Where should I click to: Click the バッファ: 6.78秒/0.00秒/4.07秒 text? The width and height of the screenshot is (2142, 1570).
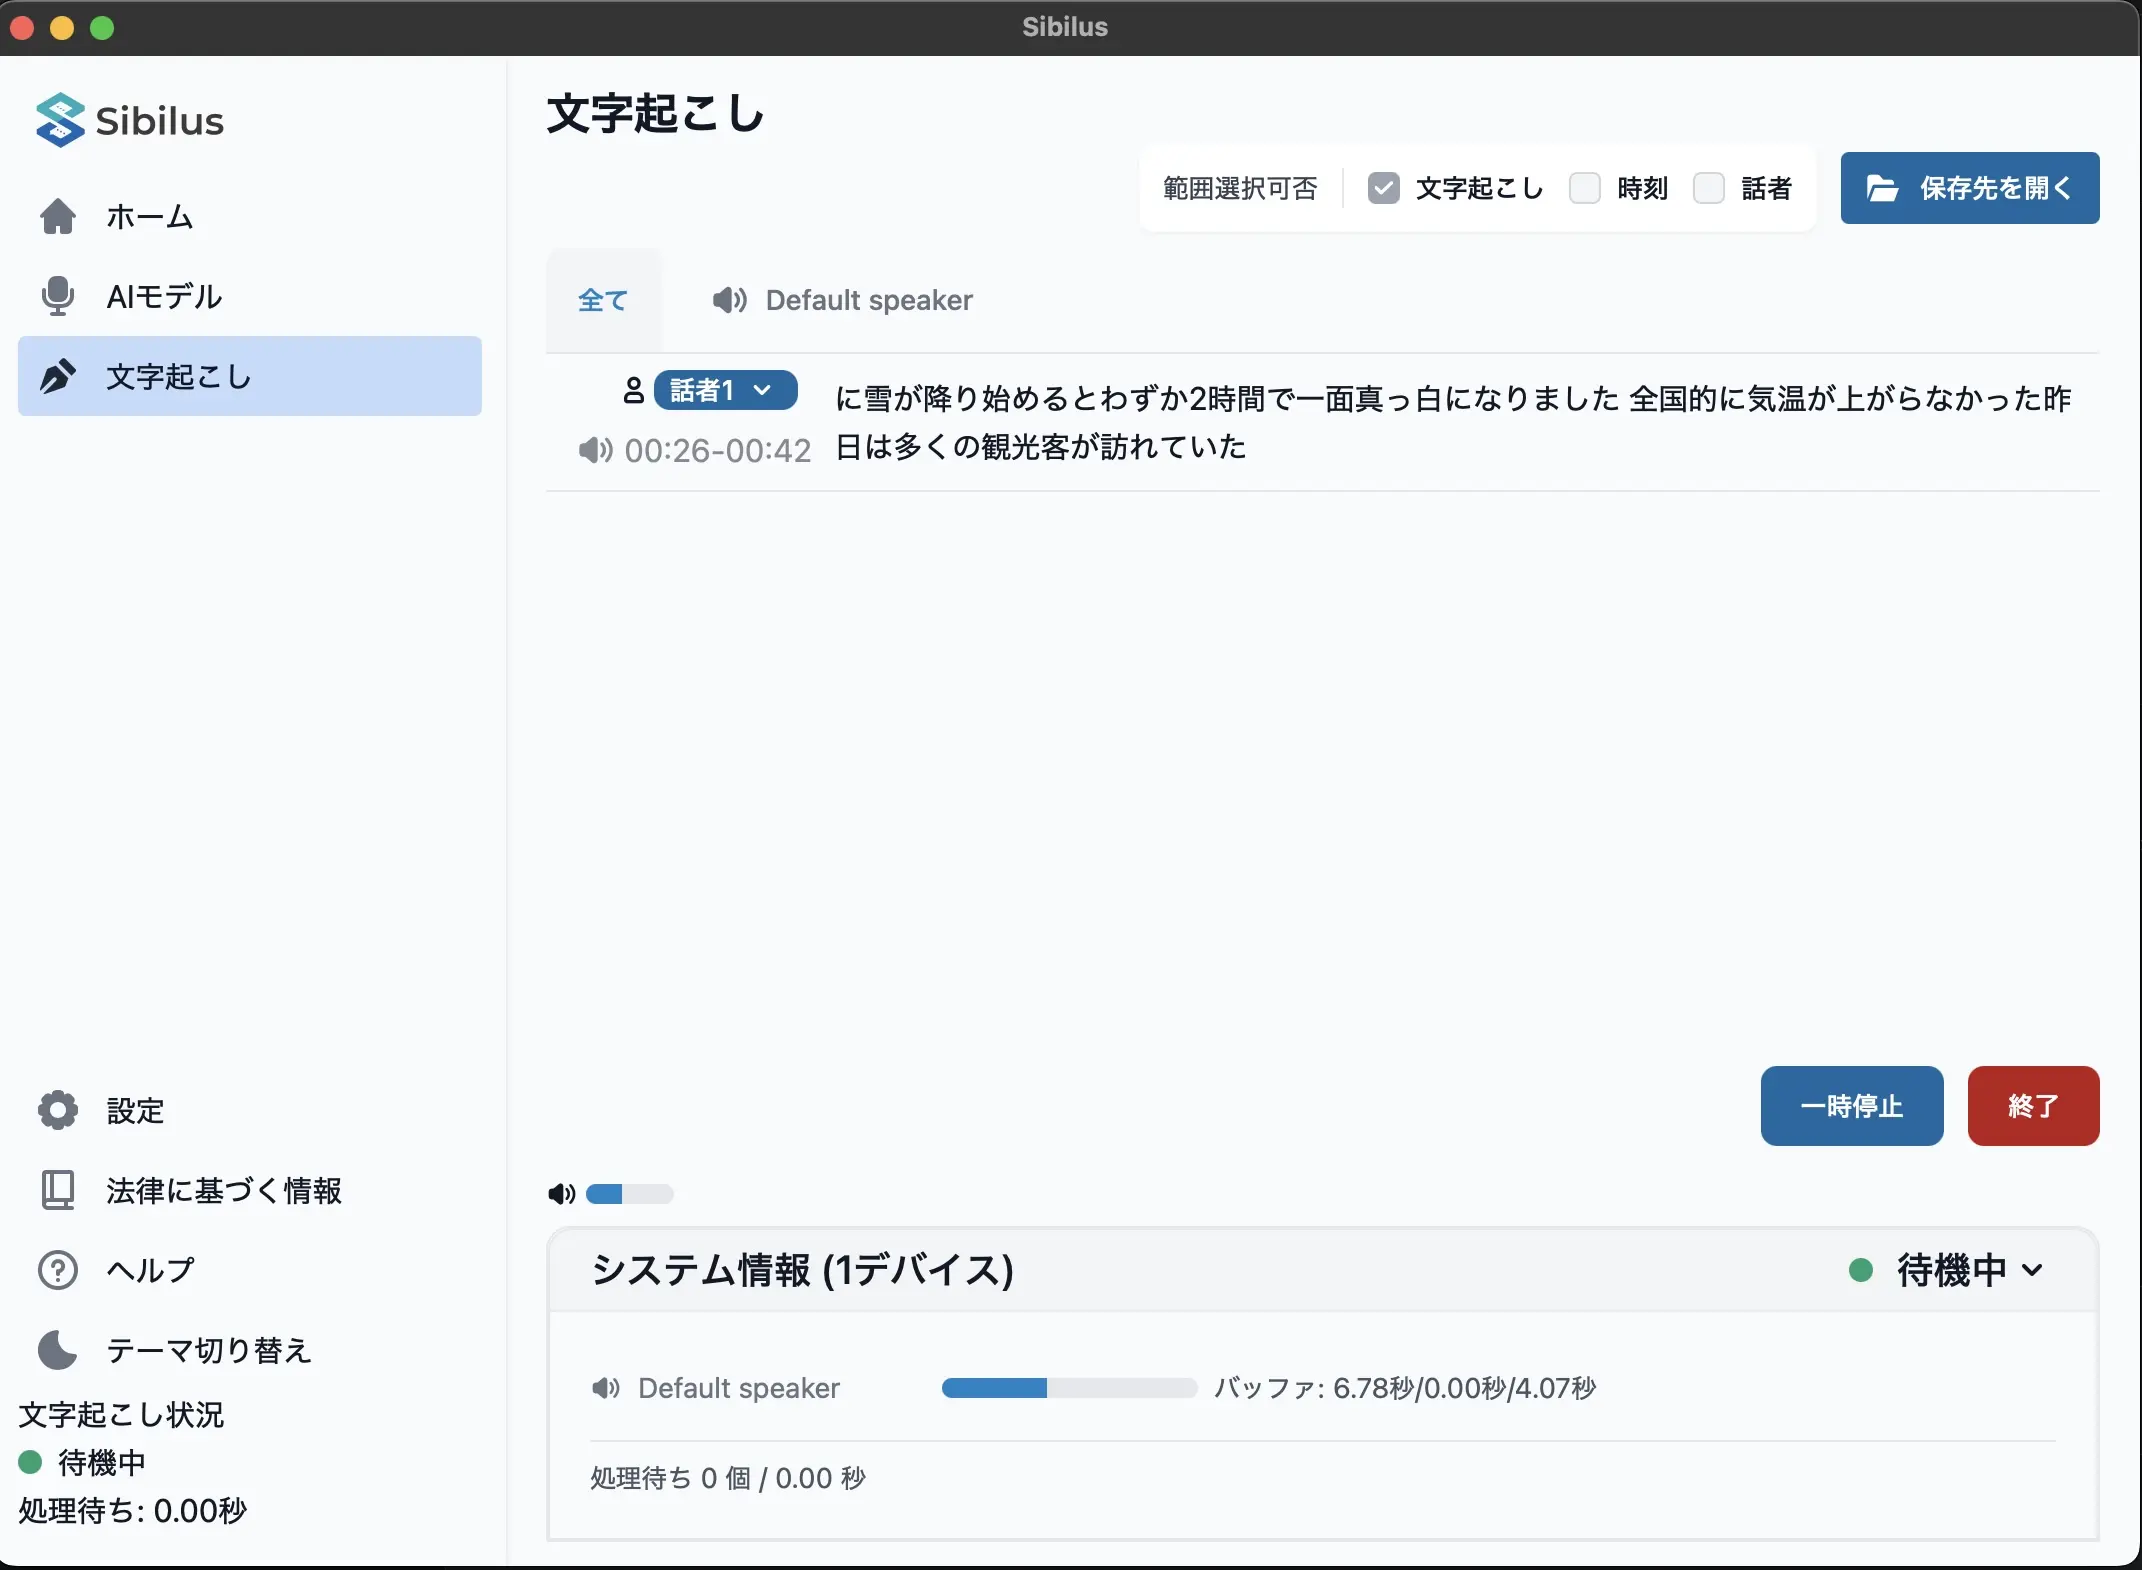1405,1388
